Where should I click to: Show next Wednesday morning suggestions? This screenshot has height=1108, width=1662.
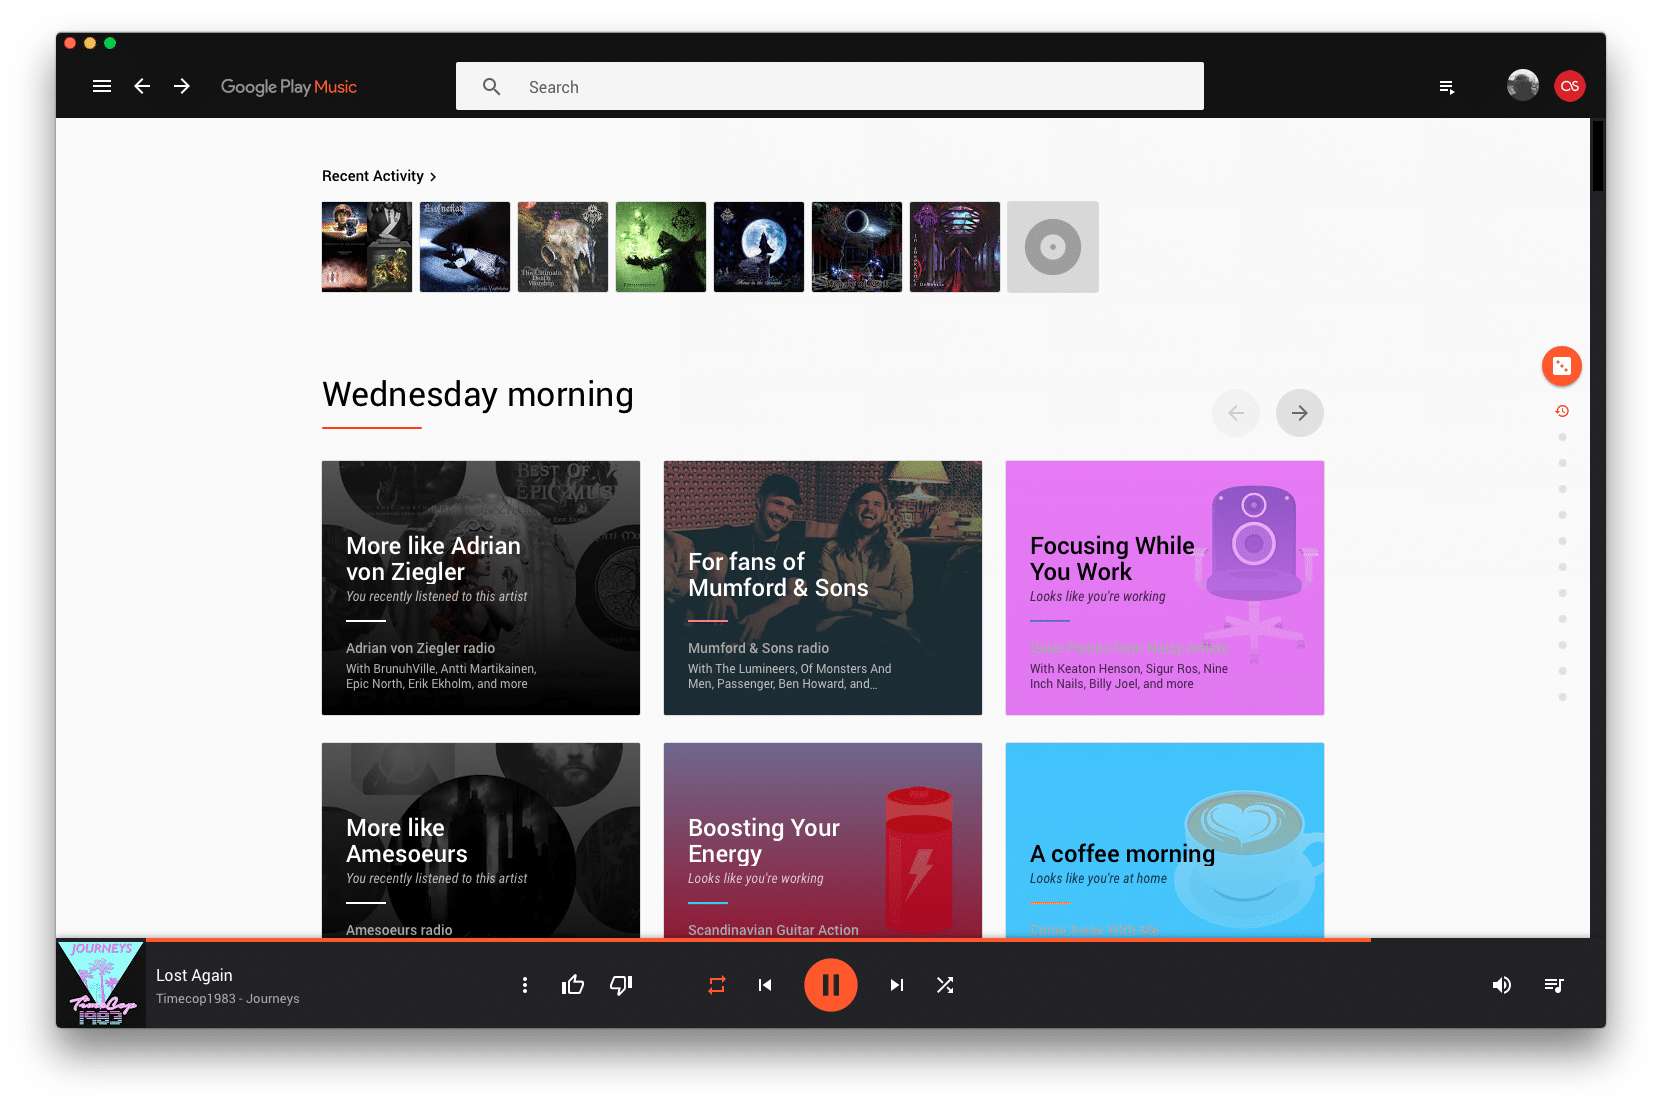[1300, 413]
